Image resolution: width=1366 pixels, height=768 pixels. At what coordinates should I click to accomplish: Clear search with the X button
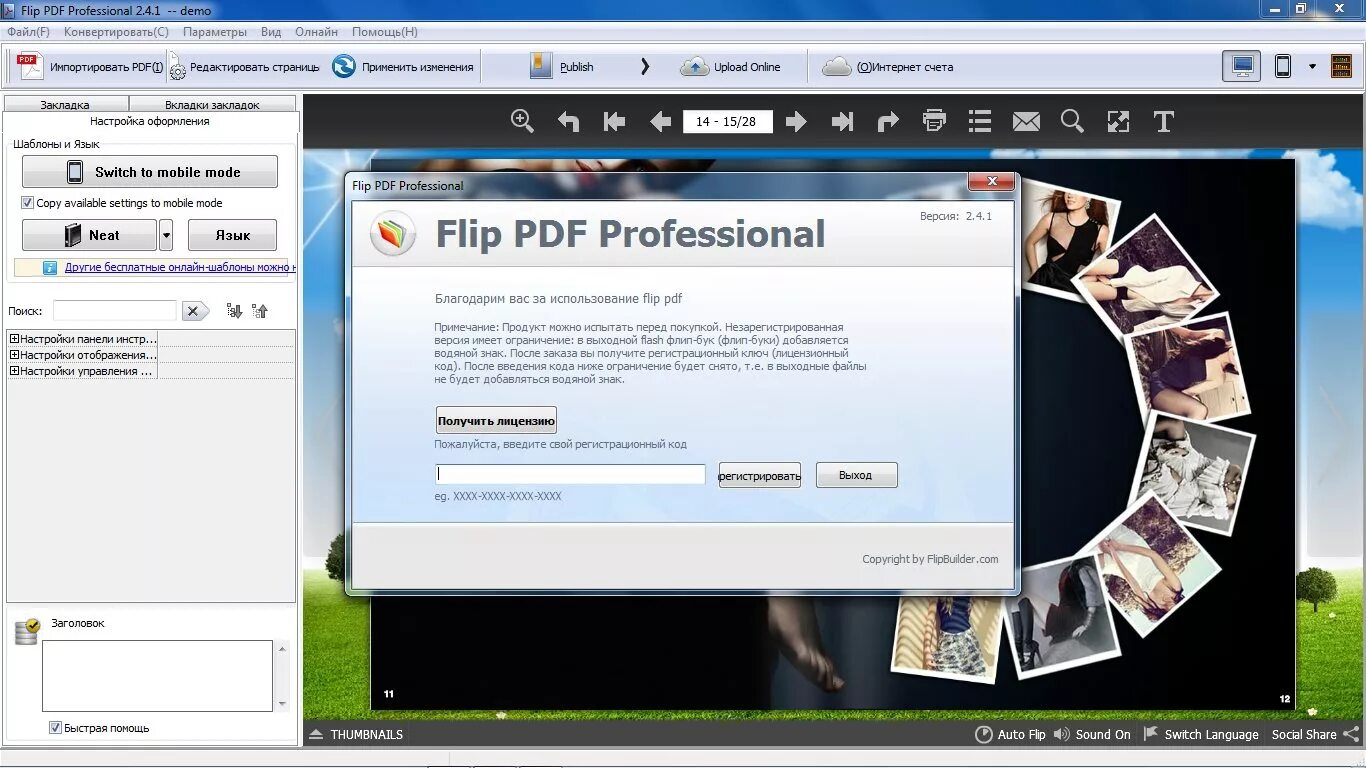tap(195, 311)
